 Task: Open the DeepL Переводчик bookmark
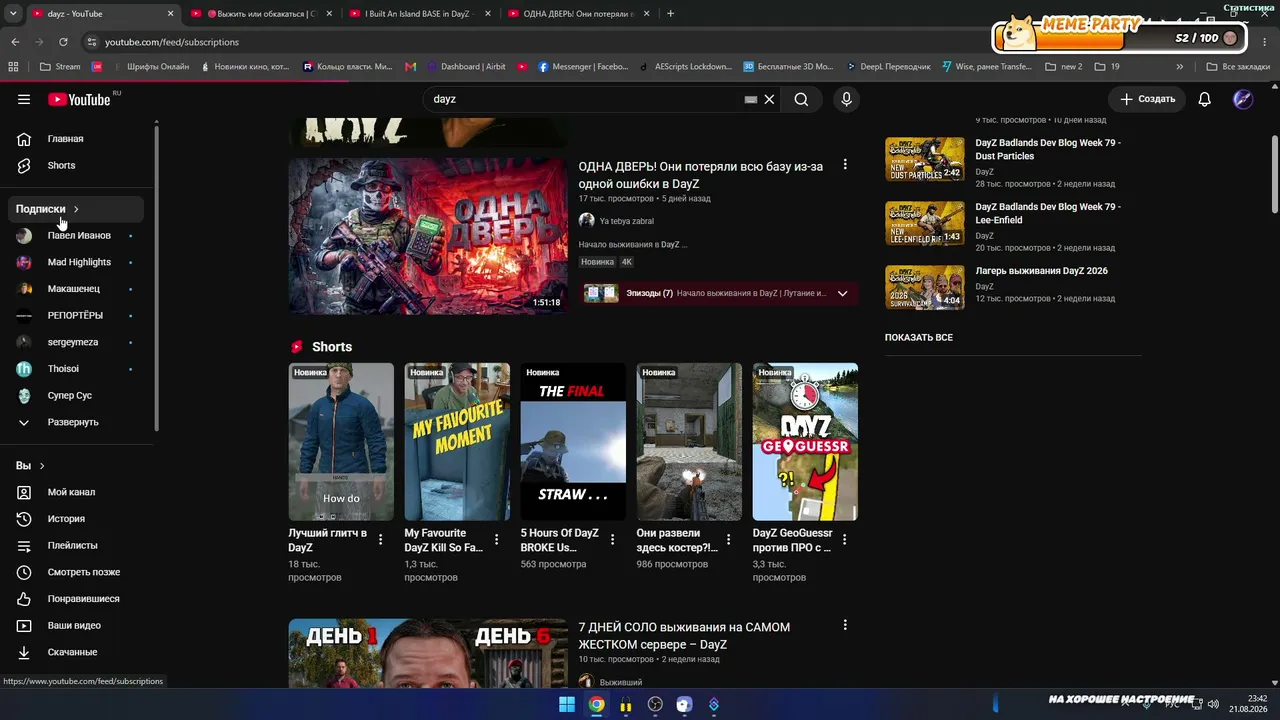pyautogui.click(x=888, y=67)
